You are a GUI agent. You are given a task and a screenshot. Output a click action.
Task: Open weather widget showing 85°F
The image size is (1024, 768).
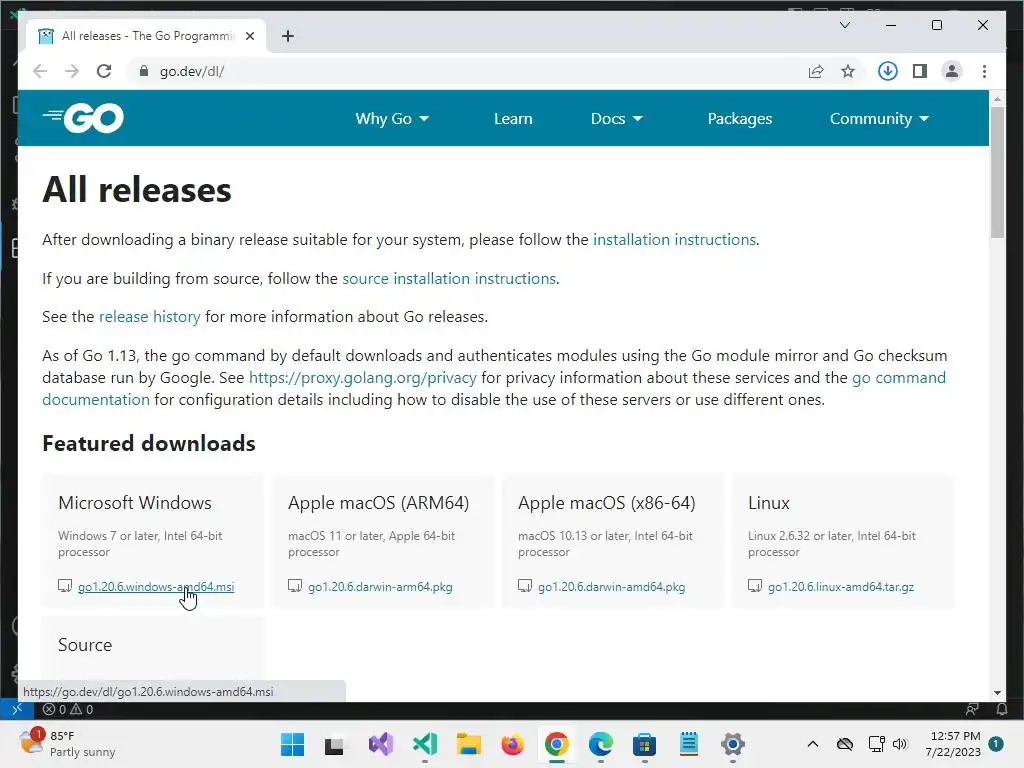(x=67, y=744)
